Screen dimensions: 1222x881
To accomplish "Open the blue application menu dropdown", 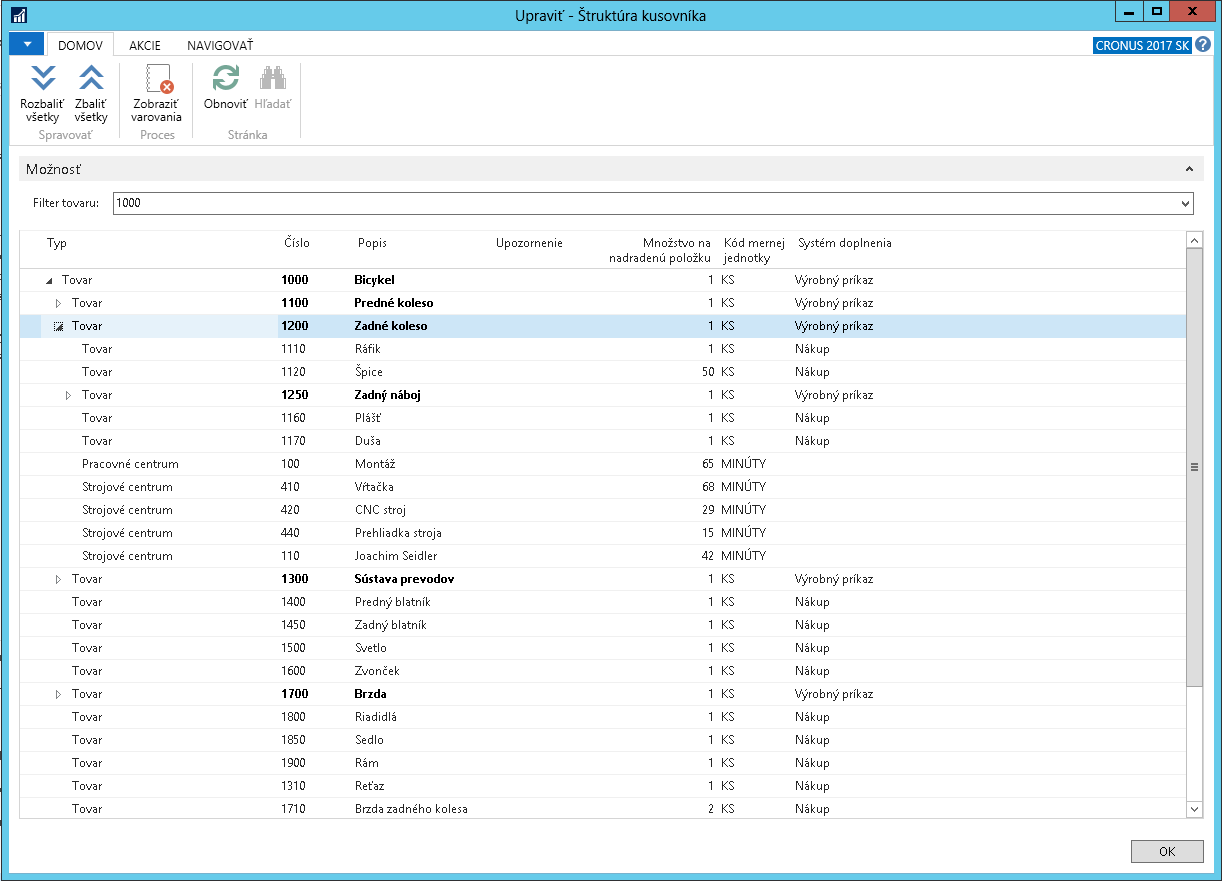I will pyautogui.click(x=27, y=44).
